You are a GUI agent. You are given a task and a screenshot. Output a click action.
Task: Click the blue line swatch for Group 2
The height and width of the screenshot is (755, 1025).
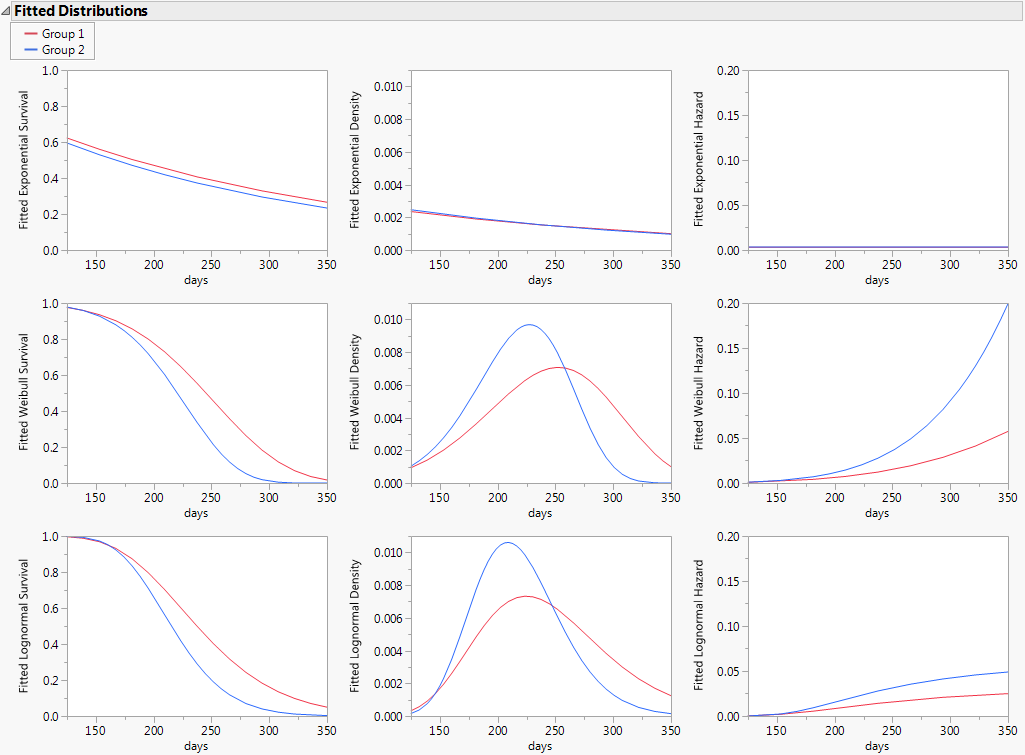[33, 48]
